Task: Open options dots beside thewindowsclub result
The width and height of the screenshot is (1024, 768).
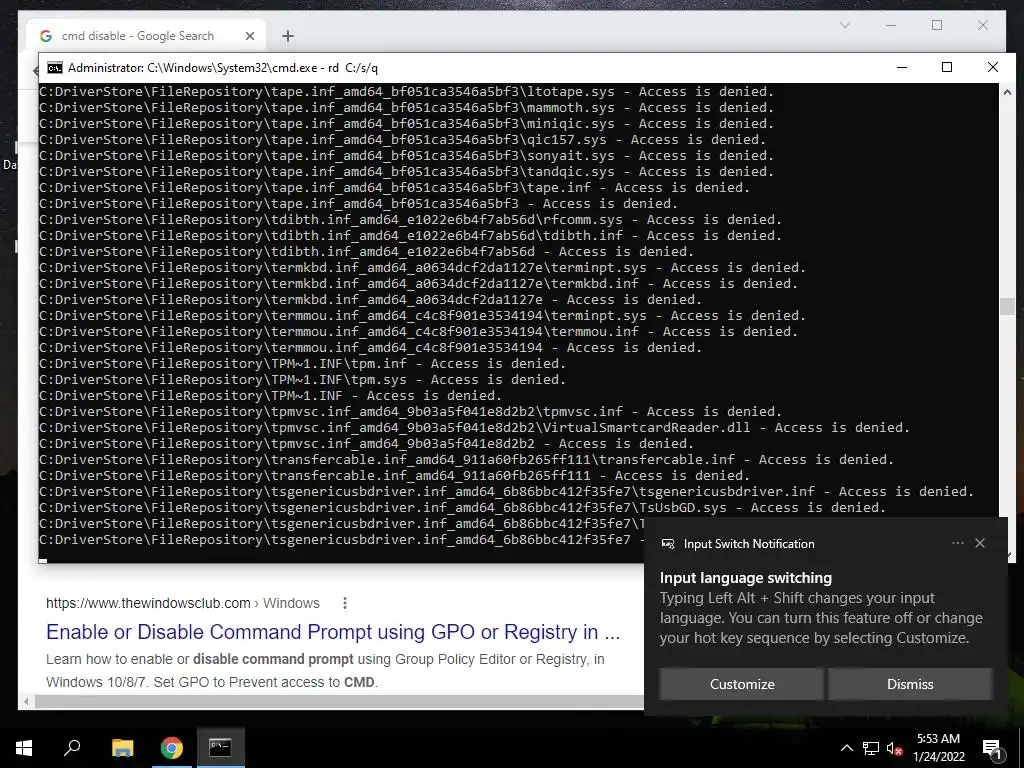Action: pos(345,603)
